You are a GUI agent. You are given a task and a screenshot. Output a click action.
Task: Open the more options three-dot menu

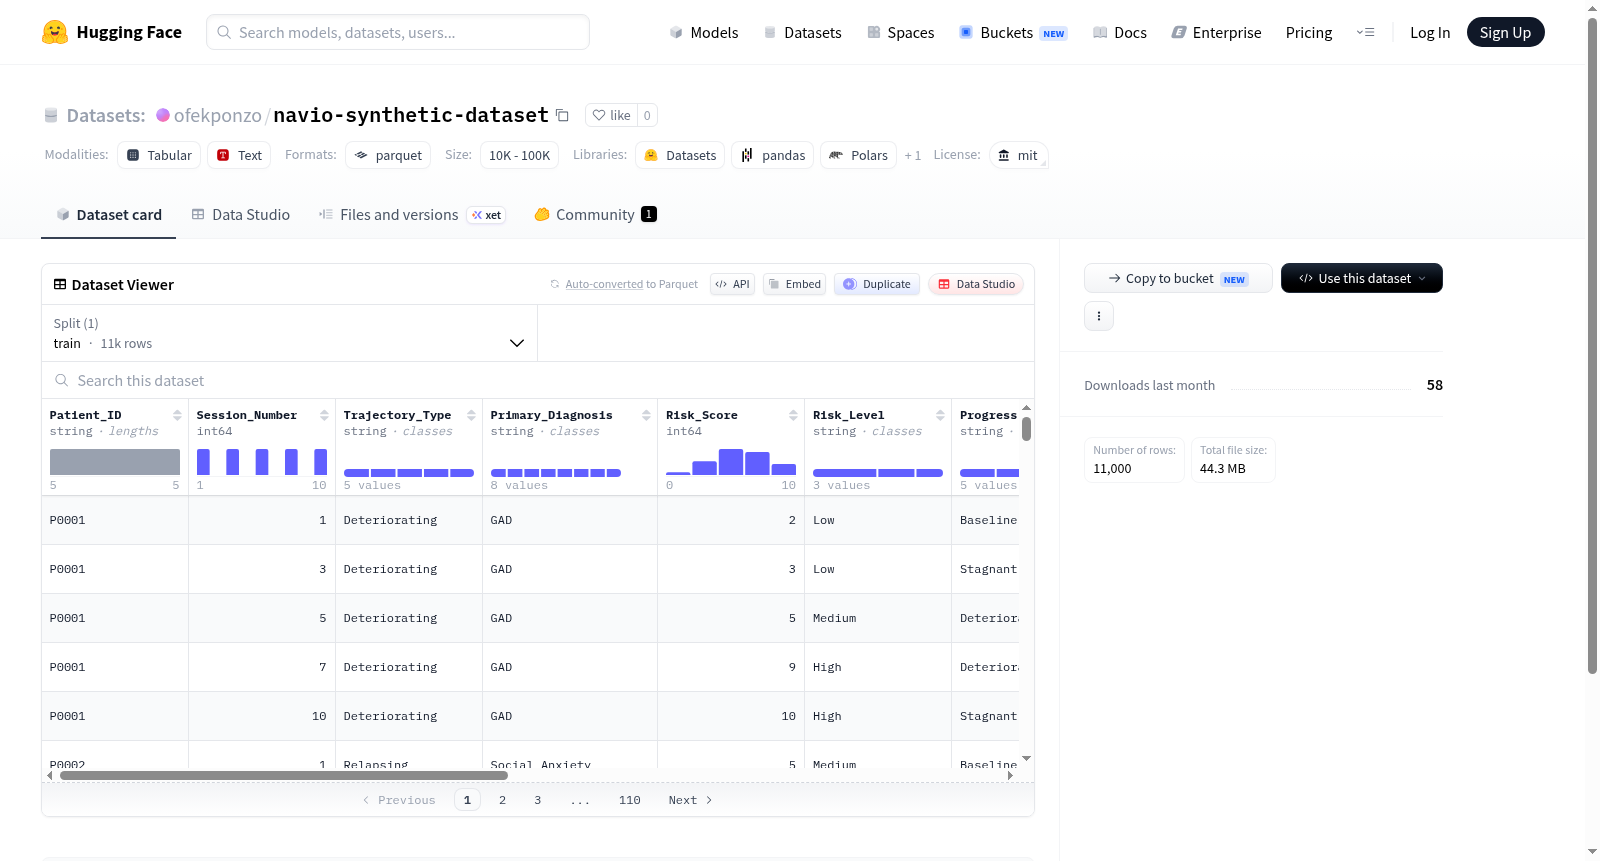(x=1099, y=316)
